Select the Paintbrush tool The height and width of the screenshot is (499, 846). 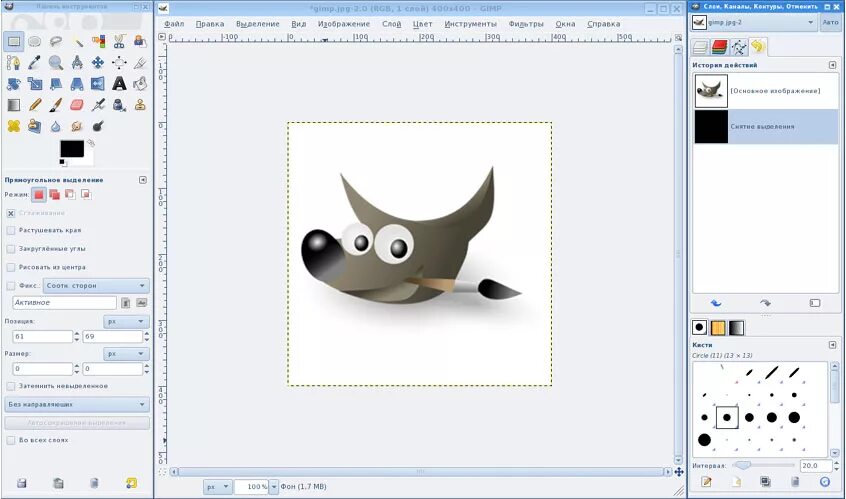coord(56,105)
